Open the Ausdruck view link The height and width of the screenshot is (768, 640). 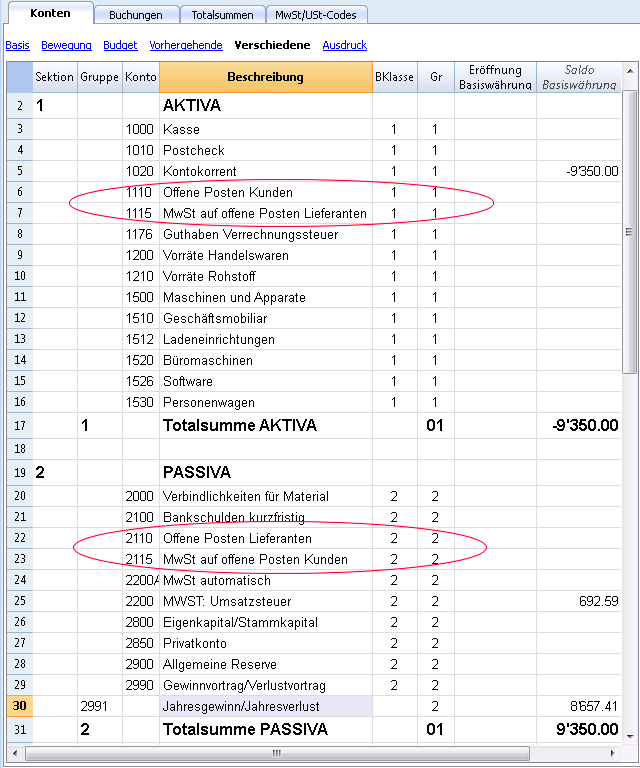(345, 45)
